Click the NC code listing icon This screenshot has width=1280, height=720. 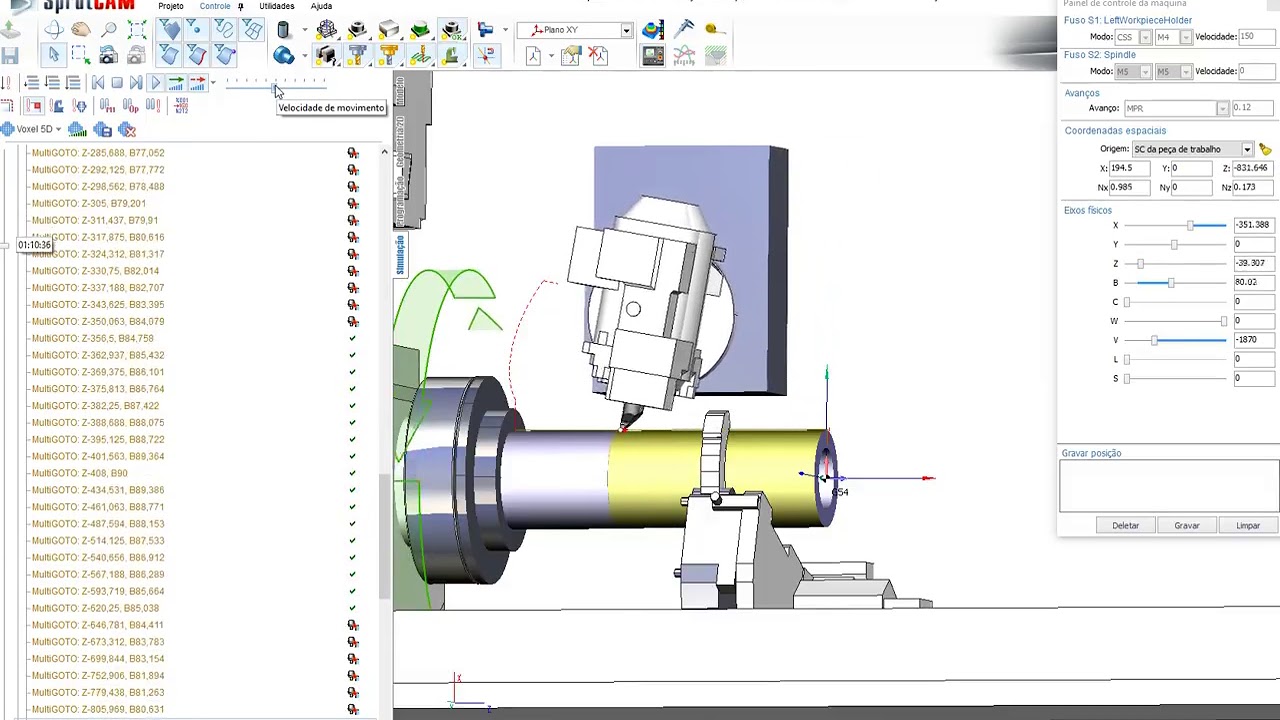[x=181, y=105]
